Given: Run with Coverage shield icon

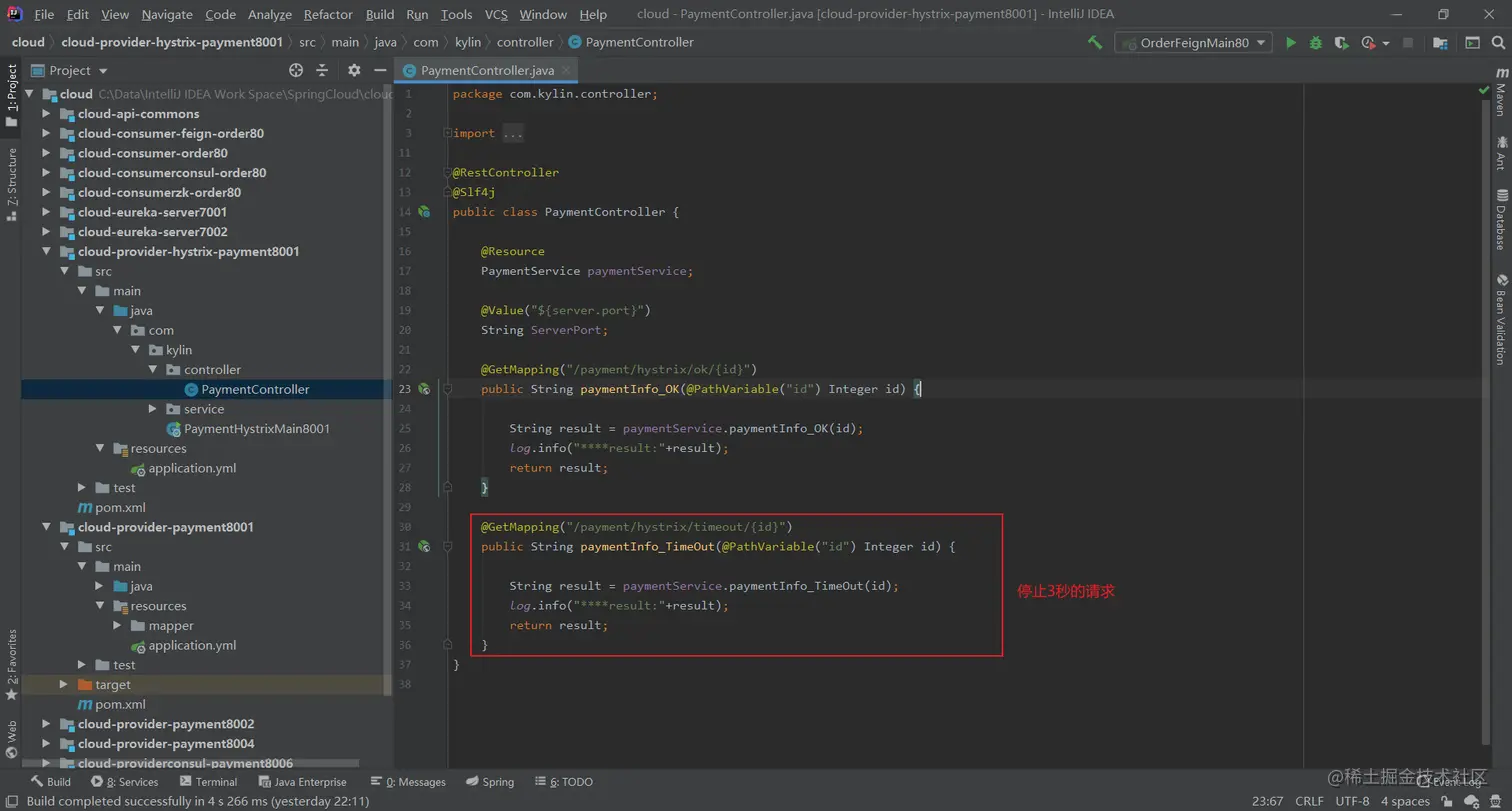Looking at the screenshot, I should pos(1341,43).
